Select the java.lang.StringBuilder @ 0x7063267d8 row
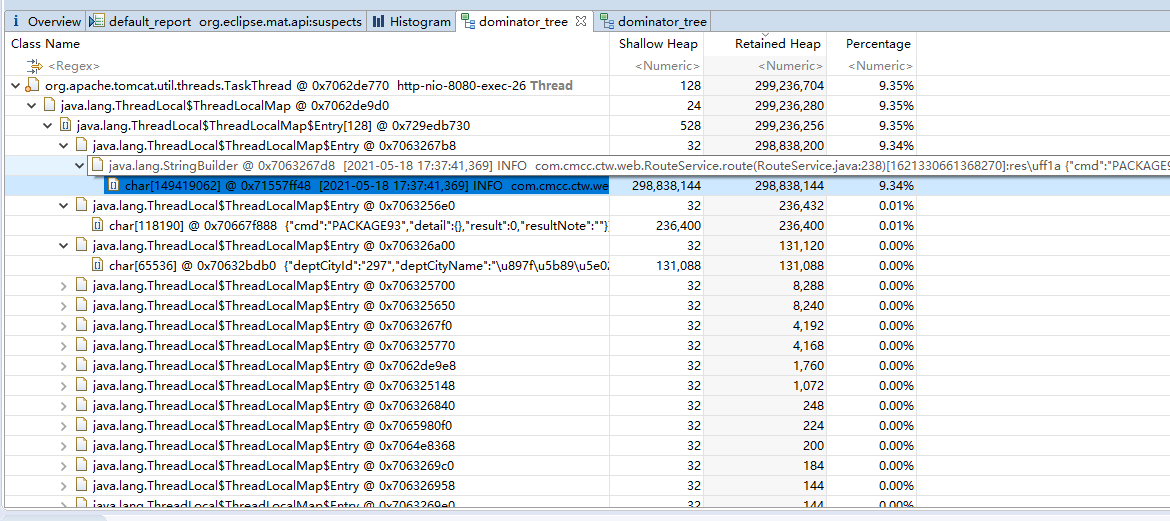 tap(628, 165)
